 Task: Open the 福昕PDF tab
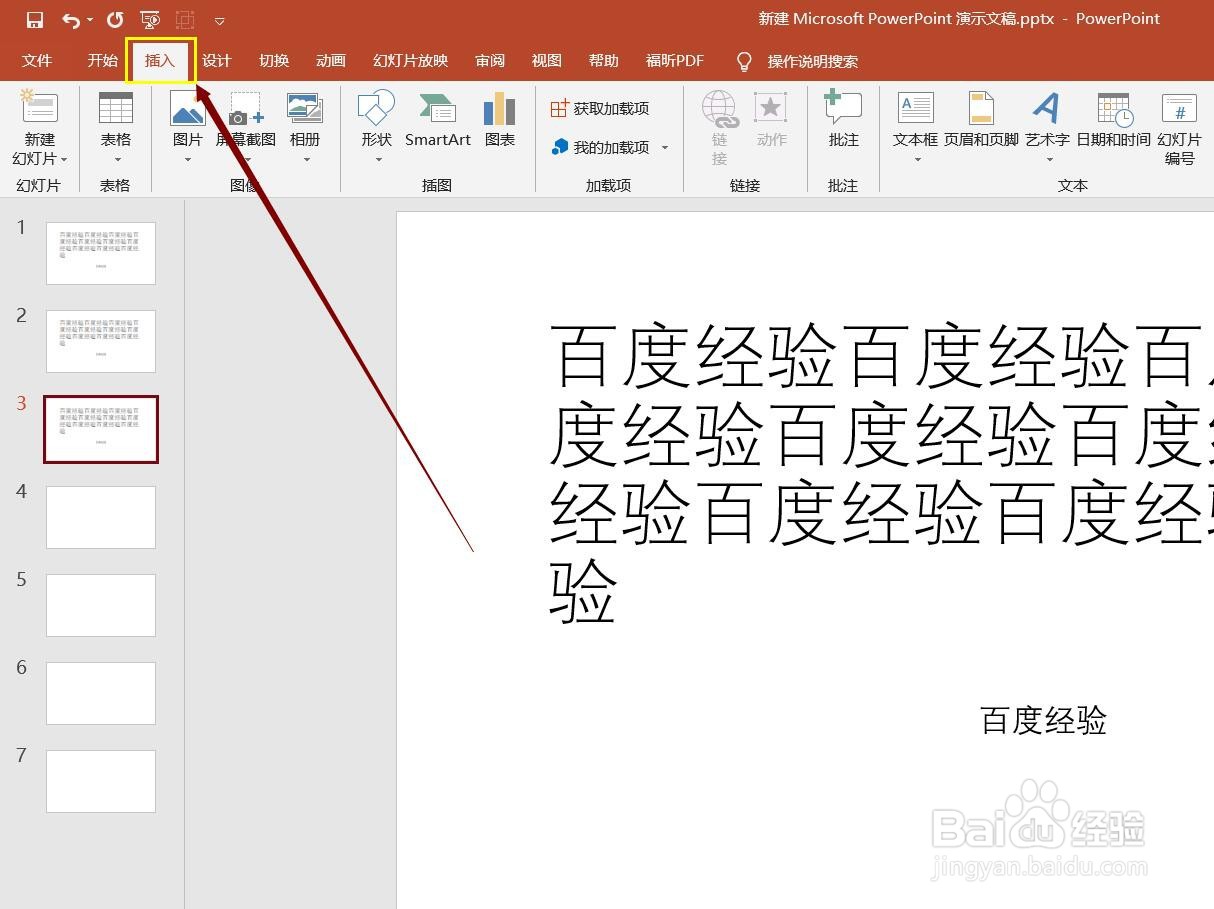coord(675,61)
